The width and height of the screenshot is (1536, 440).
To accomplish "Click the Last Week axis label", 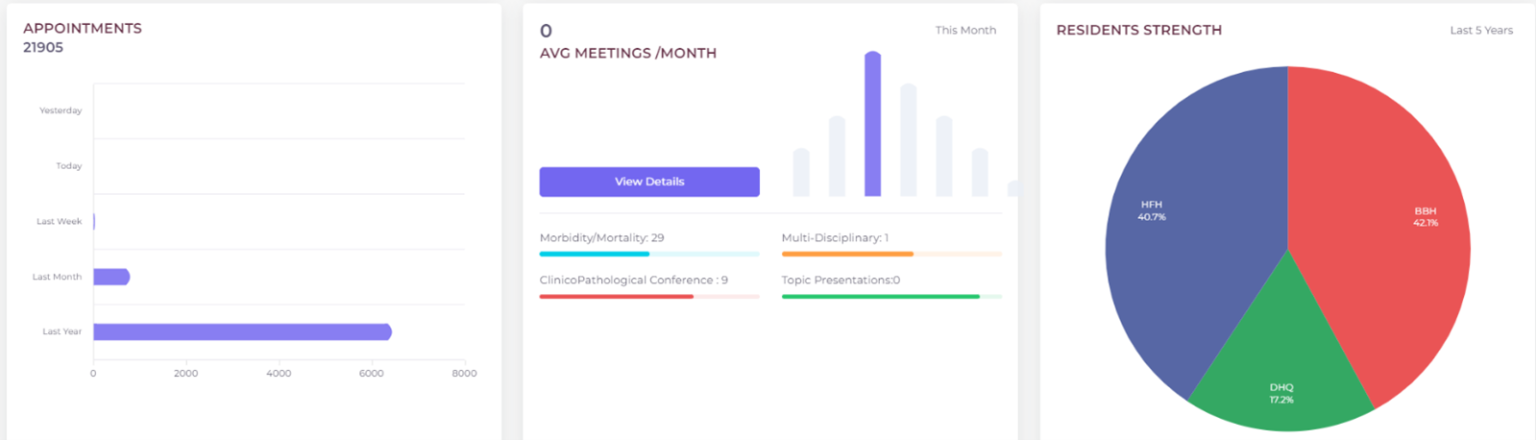I will click(59, 221).
